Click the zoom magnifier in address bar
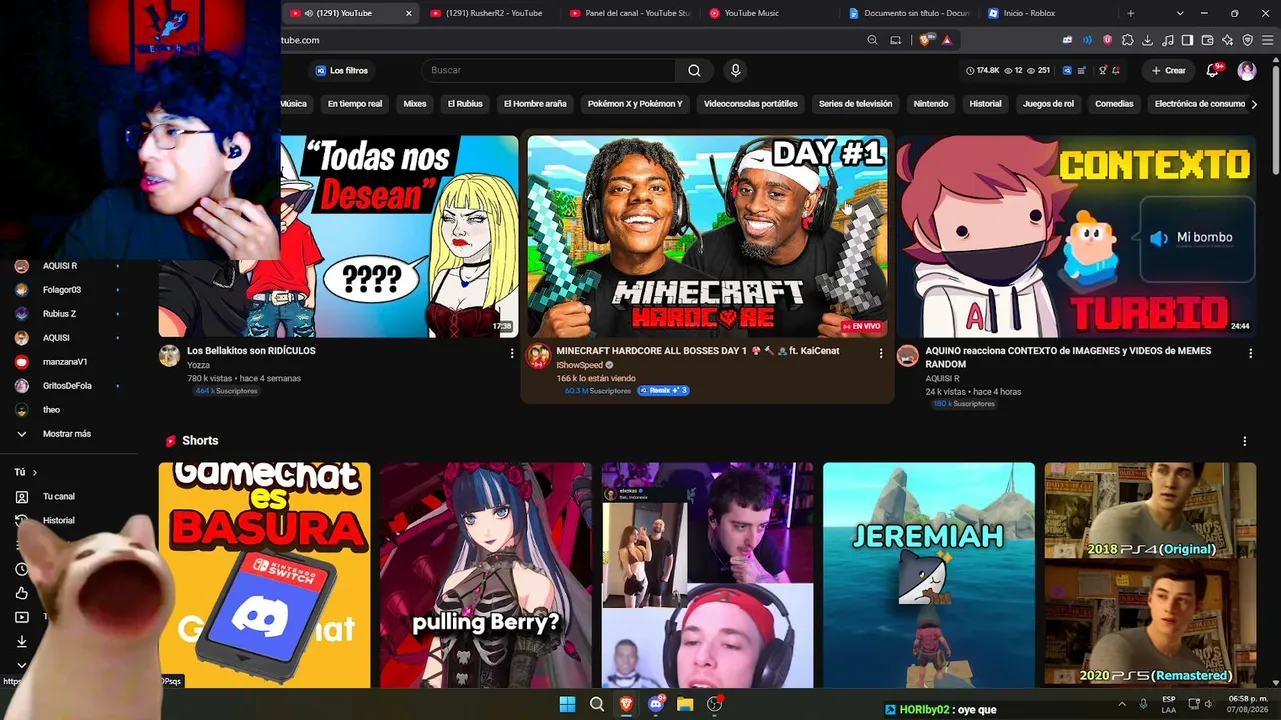 [x=872, y=40]
